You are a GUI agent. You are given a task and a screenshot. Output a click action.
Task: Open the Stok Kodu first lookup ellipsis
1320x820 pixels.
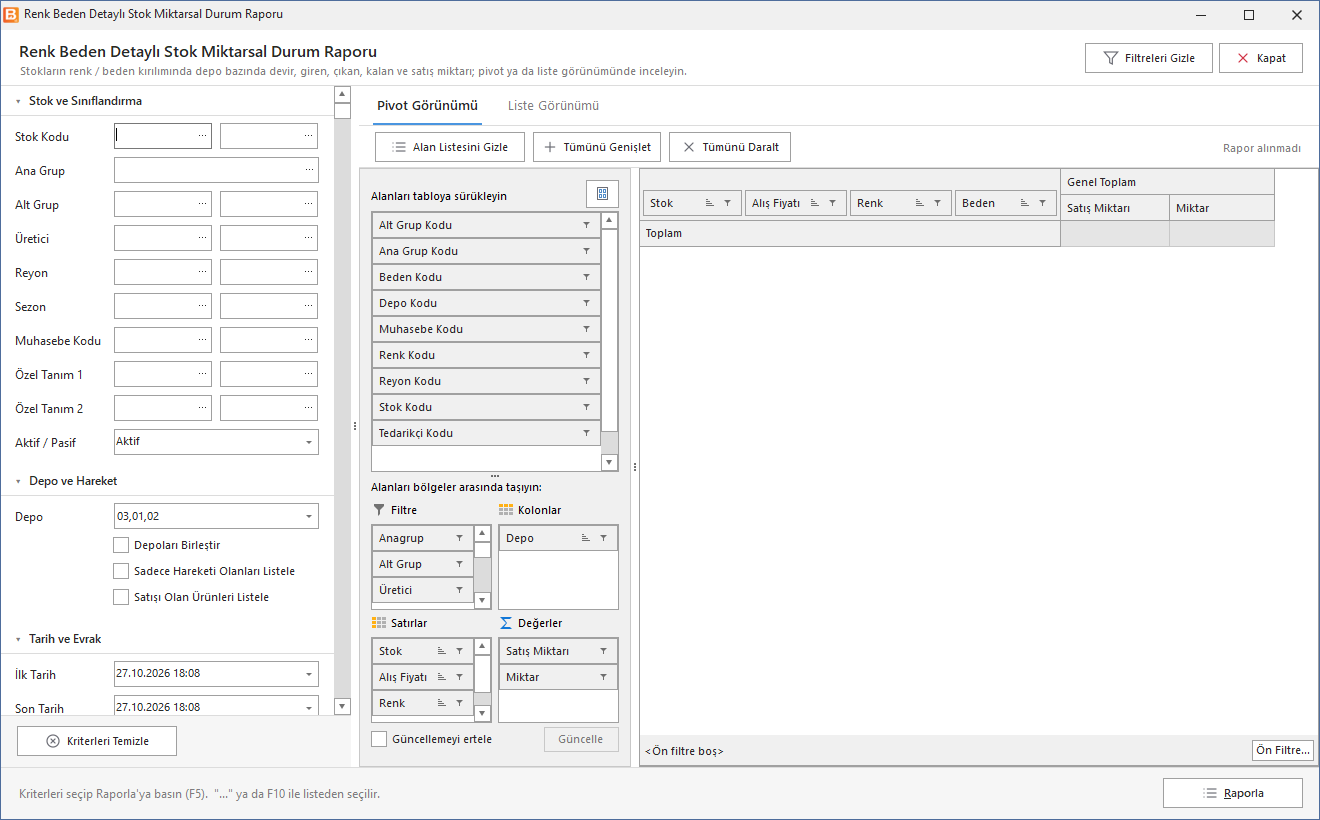203,135
